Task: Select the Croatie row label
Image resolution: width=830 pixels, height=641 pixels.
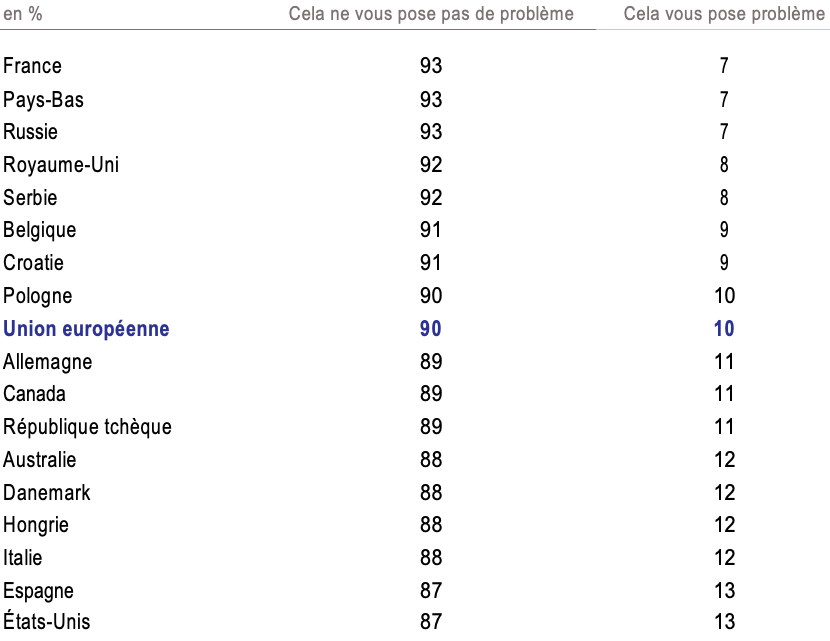Action: click(33, 263)
